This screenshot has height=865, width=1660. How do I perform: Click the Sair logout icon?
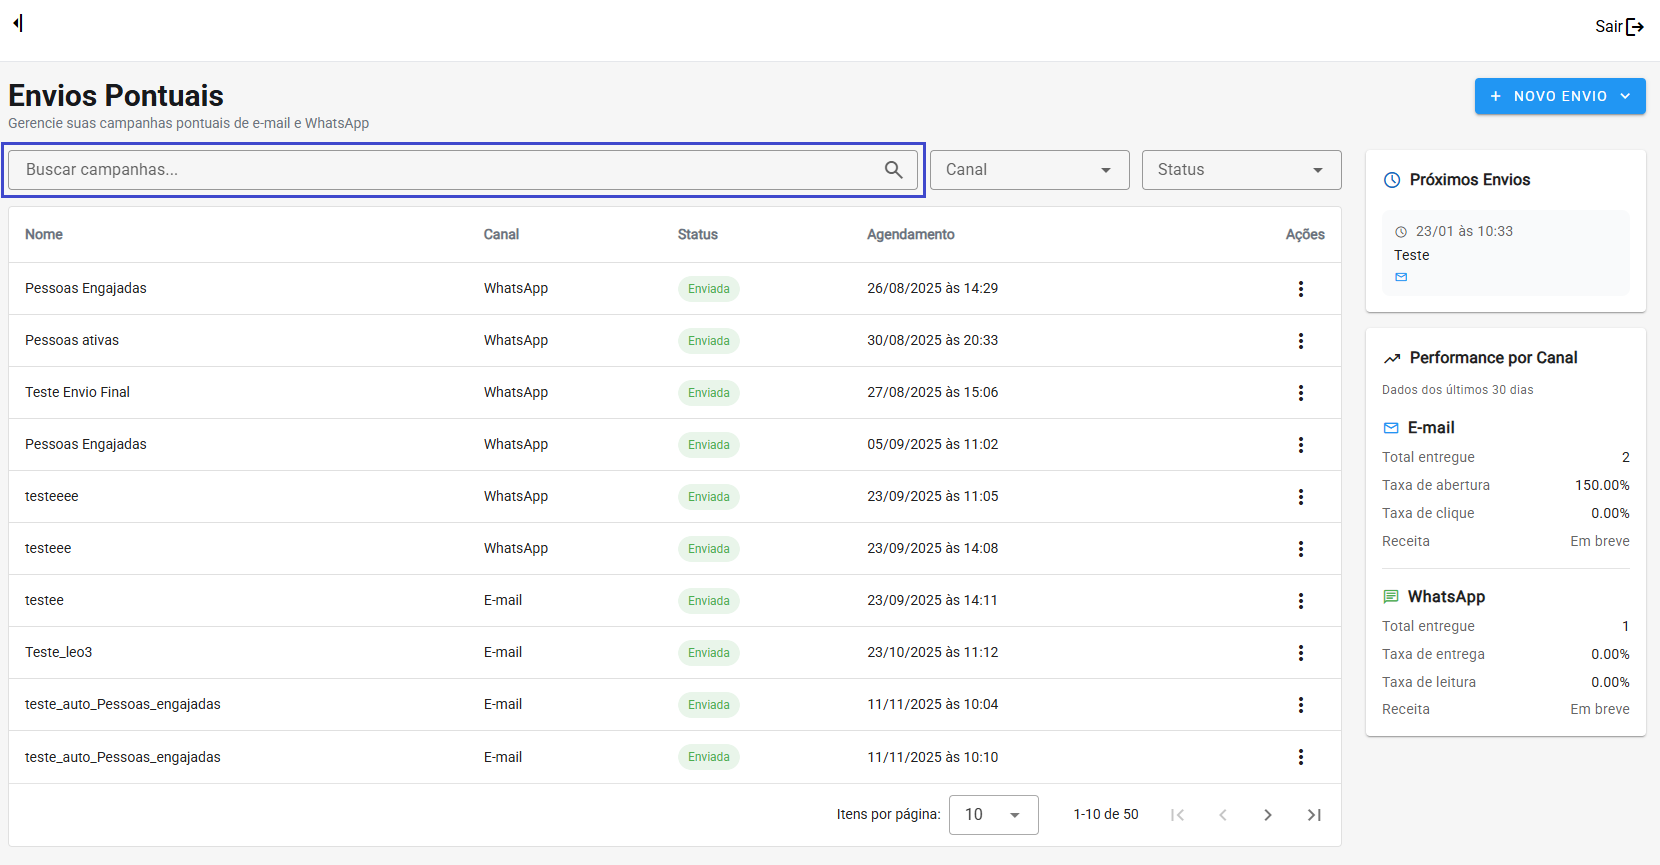point(1634,27)
